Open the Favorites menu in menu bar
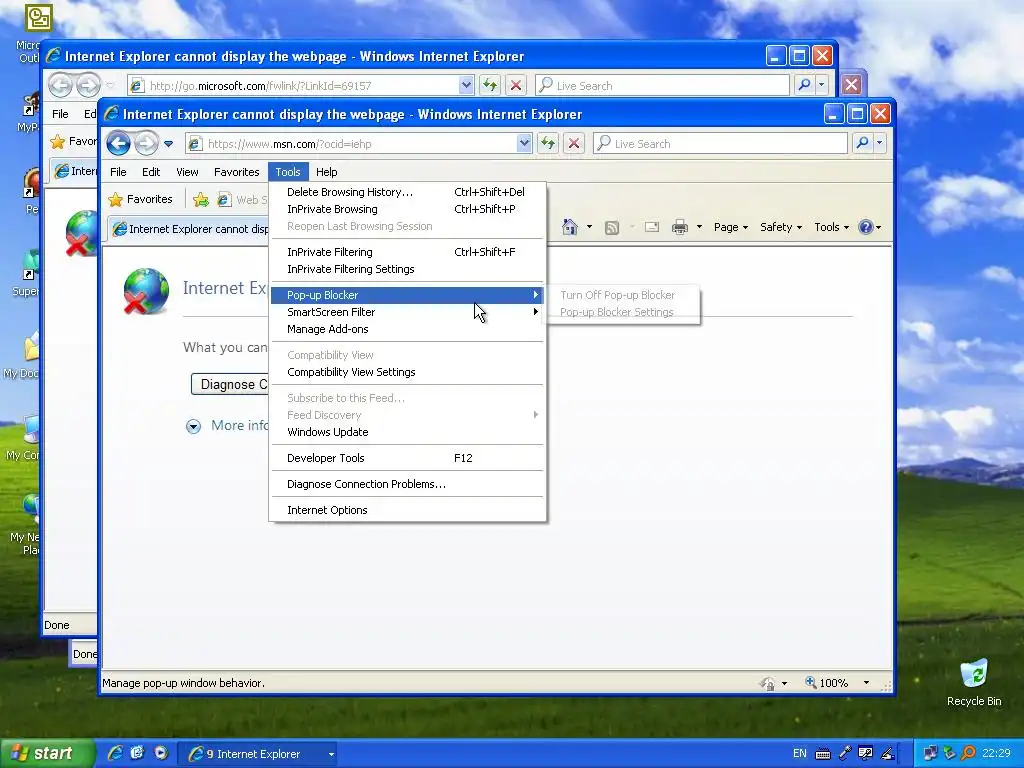This screenshot has height=768, width=1024. point(236,172)
